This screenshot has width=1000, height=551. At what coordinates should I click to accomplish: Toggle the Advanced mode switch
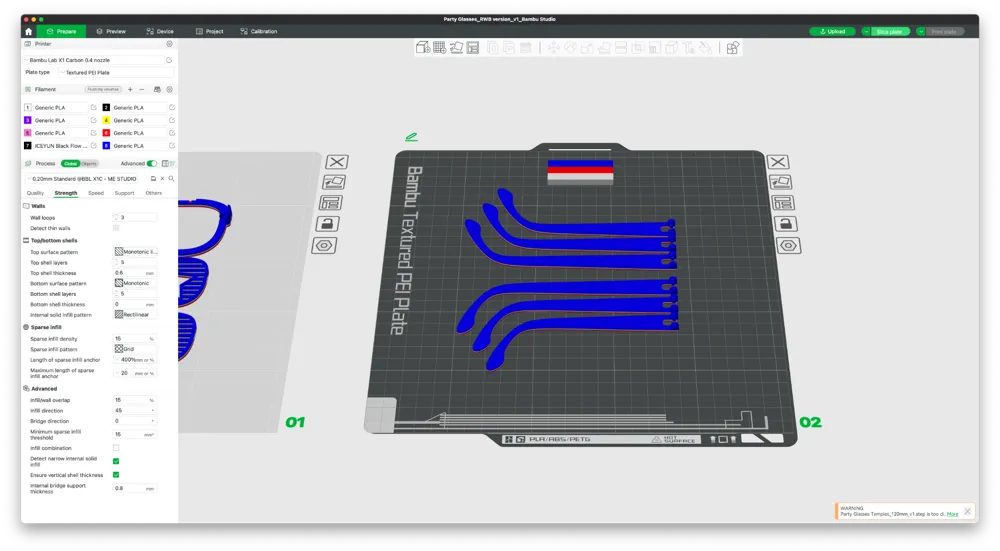coord(152,164)
